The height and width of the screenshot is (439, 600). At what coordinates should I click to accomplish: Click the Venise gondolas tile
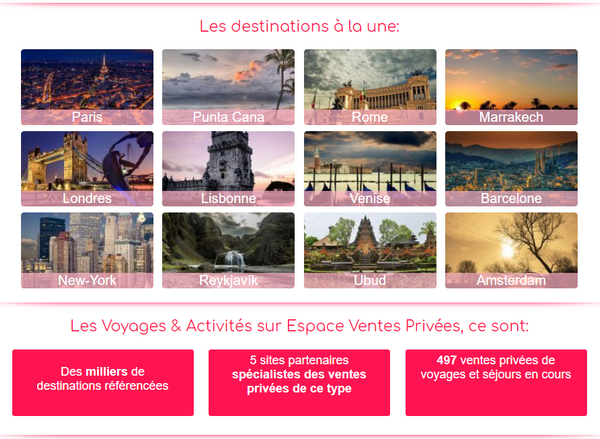[370, 168]
